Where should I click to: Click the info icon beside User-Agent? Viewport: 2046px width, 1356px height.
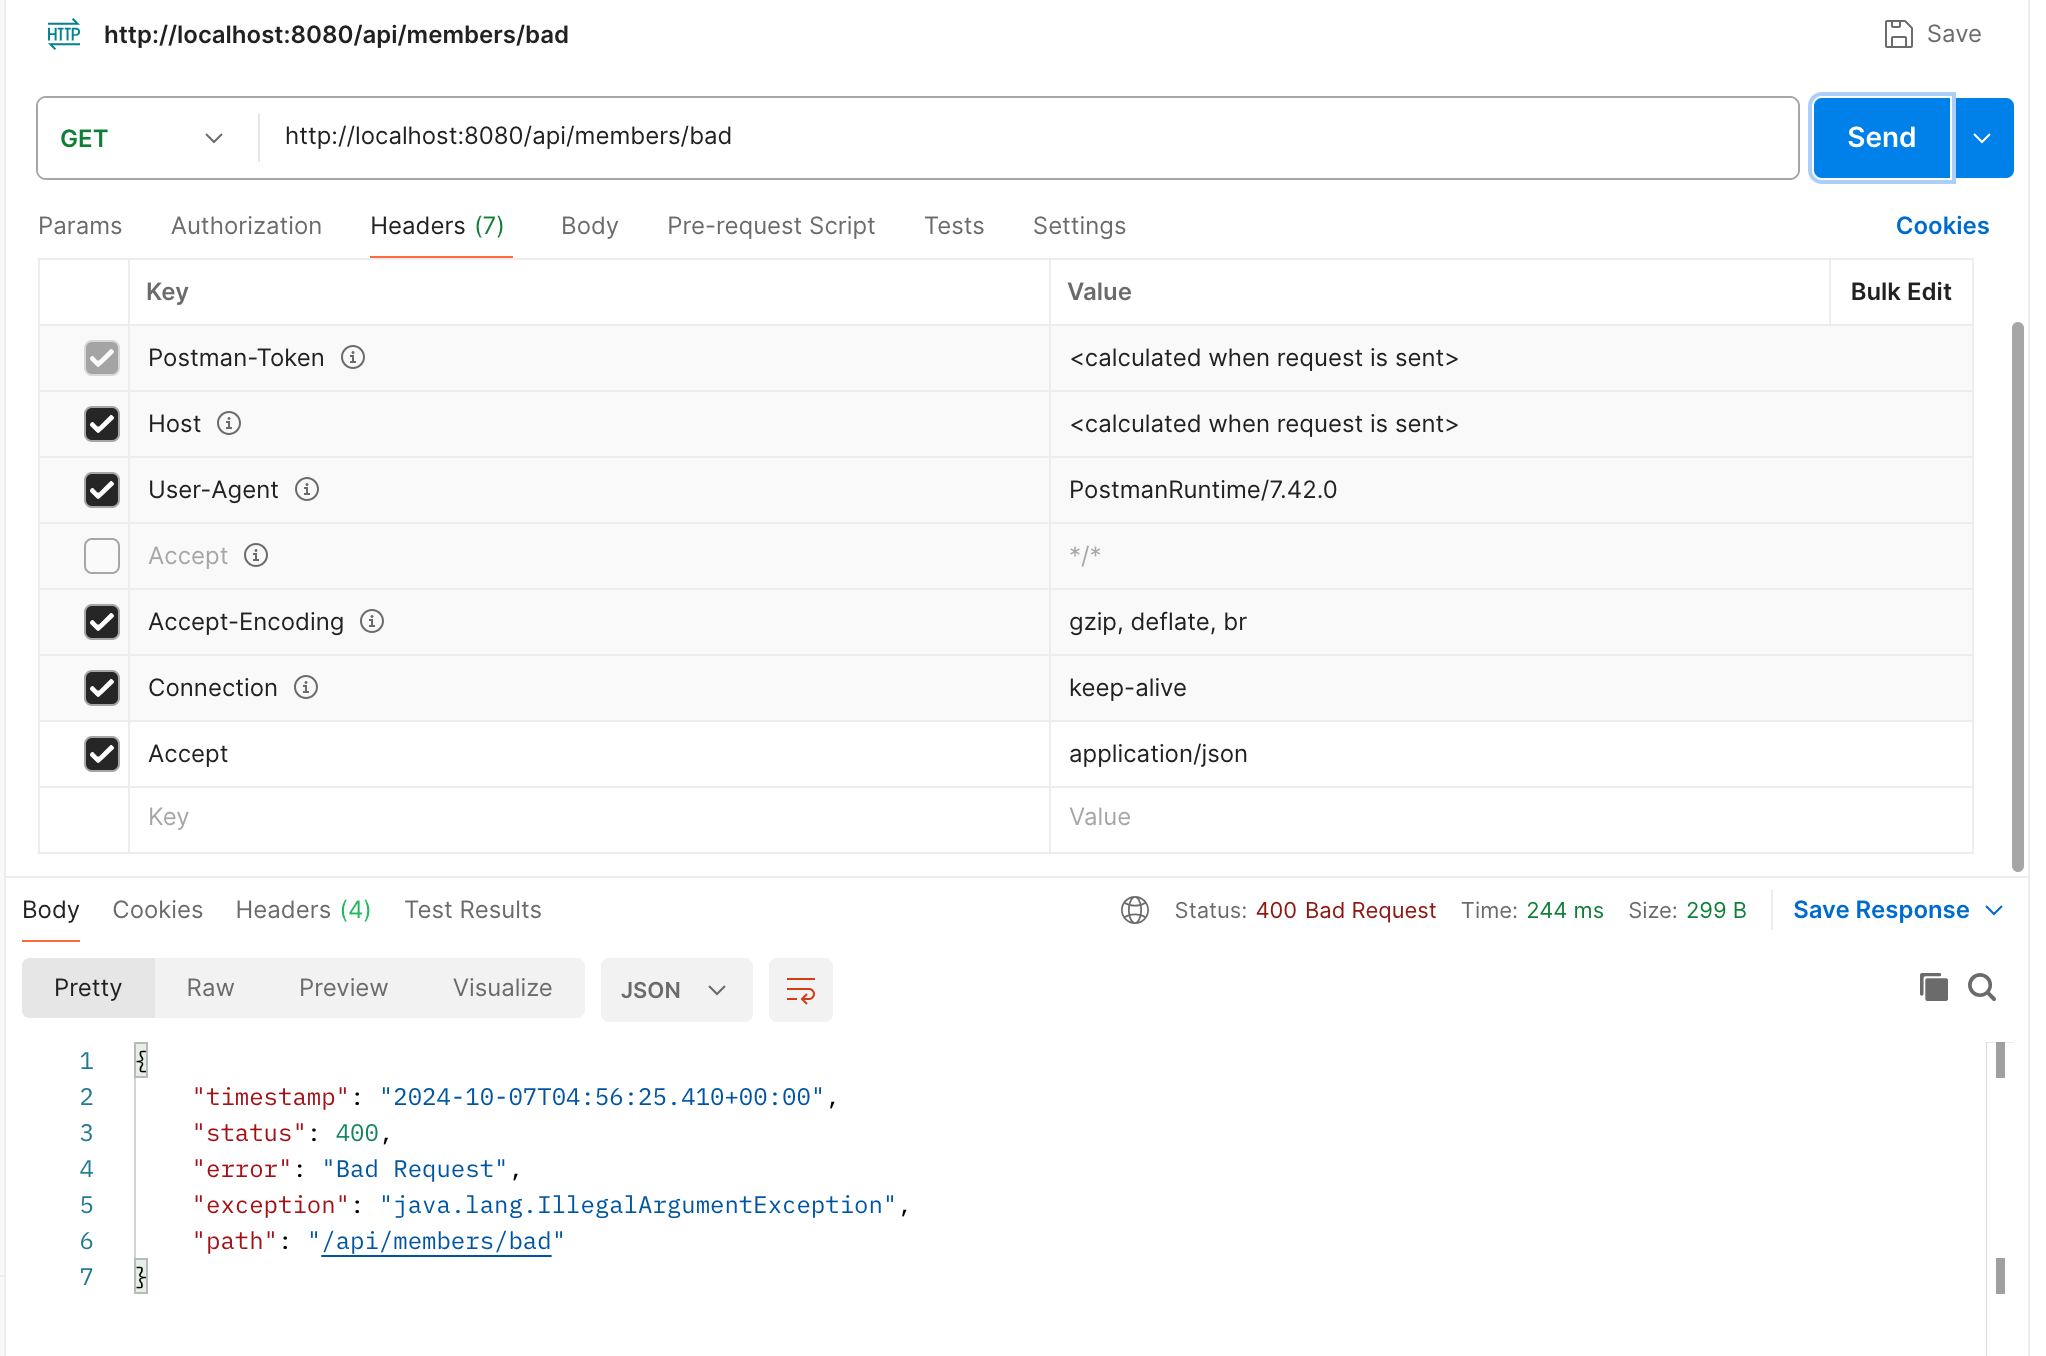tap(307, 489)
